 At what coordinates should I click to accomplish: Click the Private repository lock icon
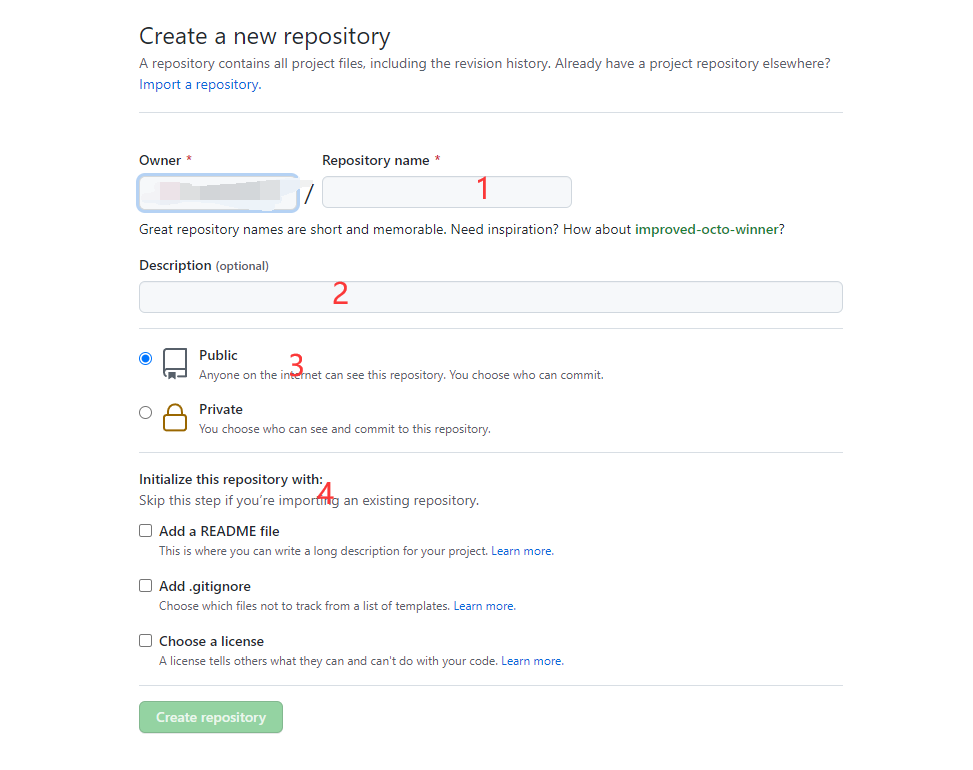(175, 418)
